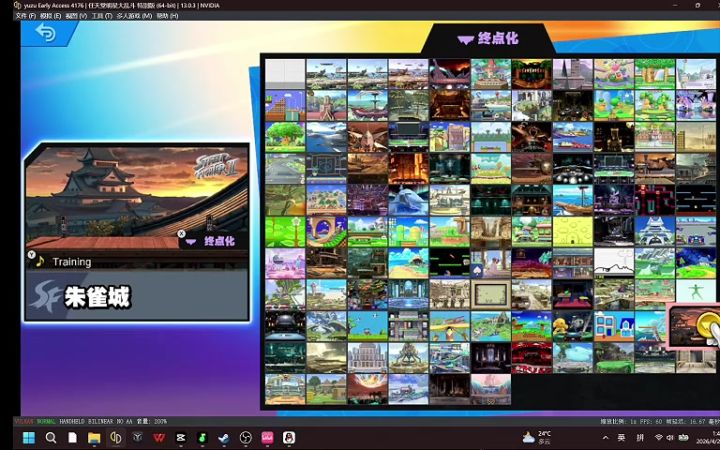720x450 pixels.
Task: Toggle the VULKAN graphics API status
Action: click(x=24, y=421)
